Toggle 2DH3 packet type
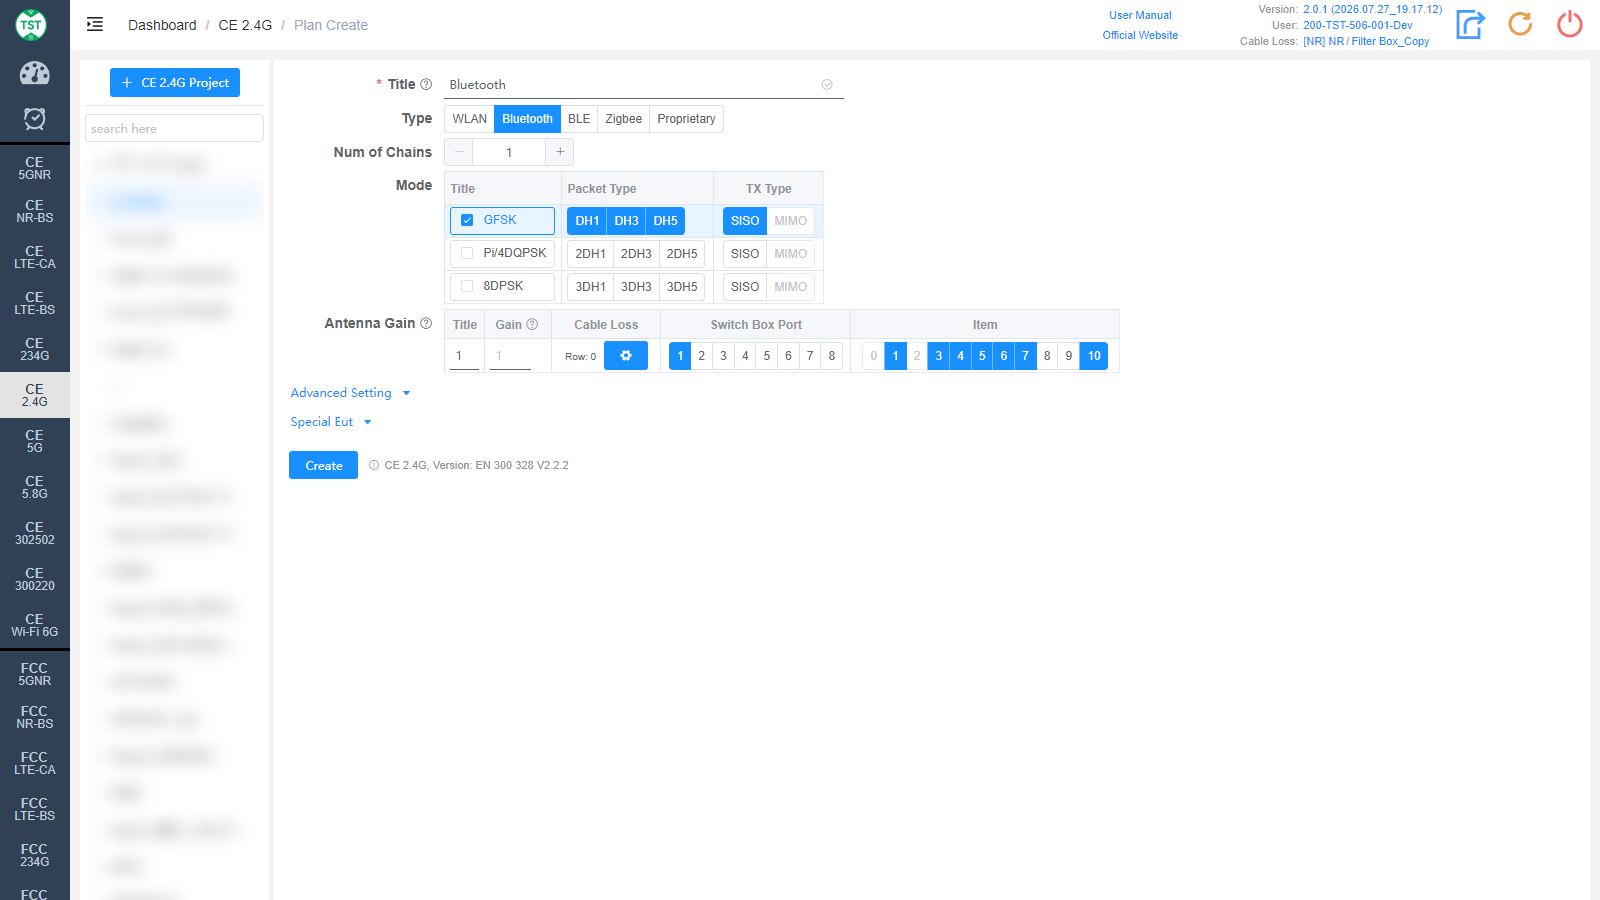 pyautogui.click(x=636, y=254)
